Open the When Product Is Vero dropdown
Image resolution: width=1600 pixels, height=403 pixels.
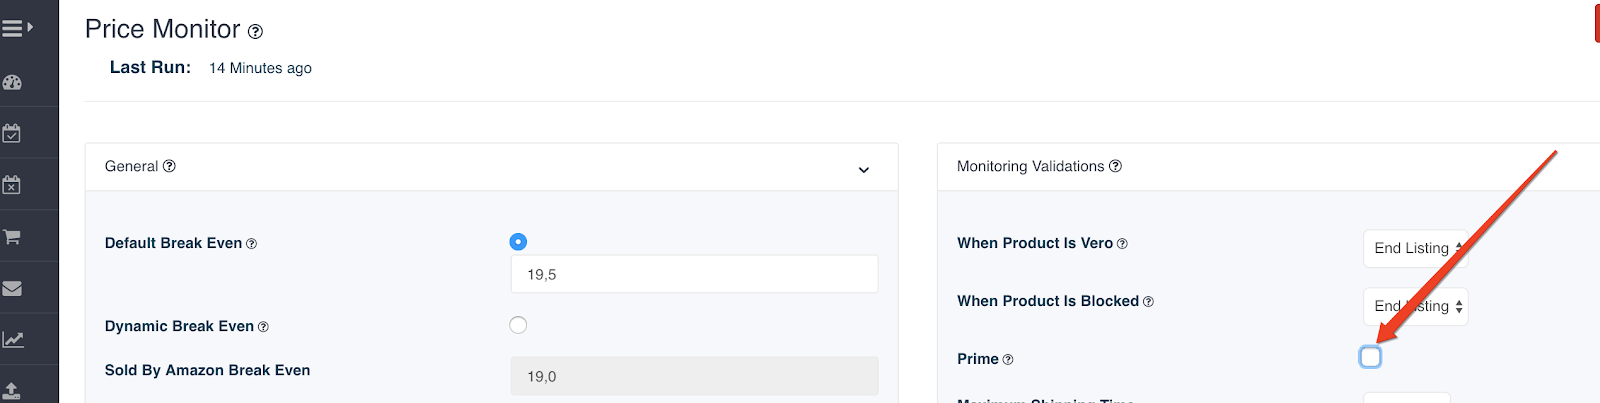(1415, 248)
